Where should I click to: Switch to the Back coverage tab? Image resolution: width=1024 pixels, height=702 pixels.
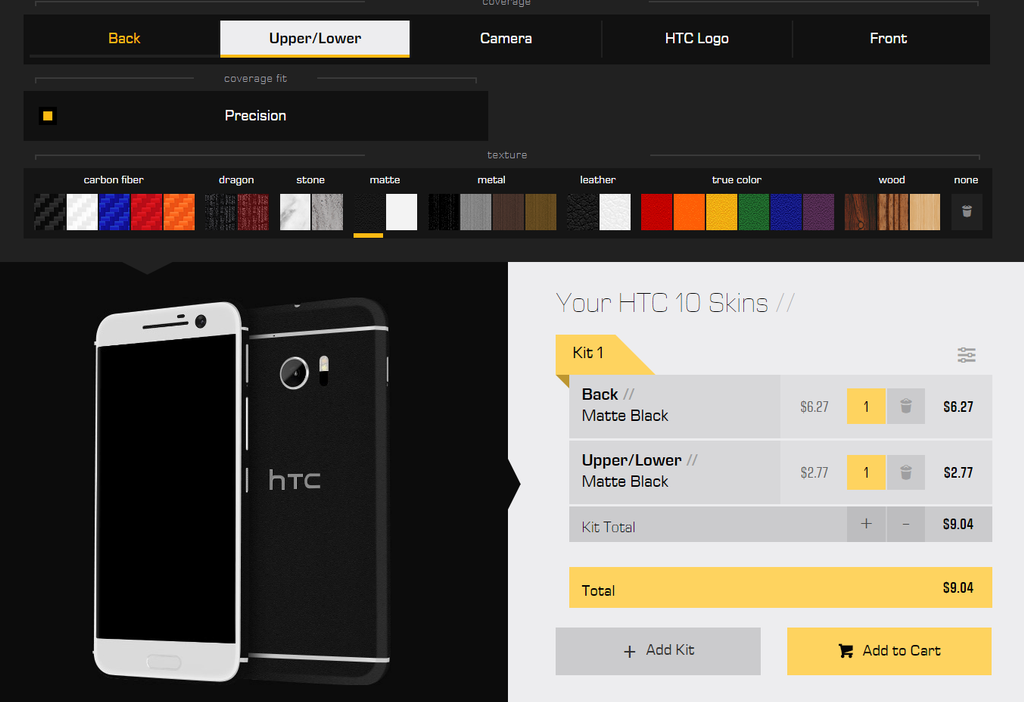pos(124,39)
